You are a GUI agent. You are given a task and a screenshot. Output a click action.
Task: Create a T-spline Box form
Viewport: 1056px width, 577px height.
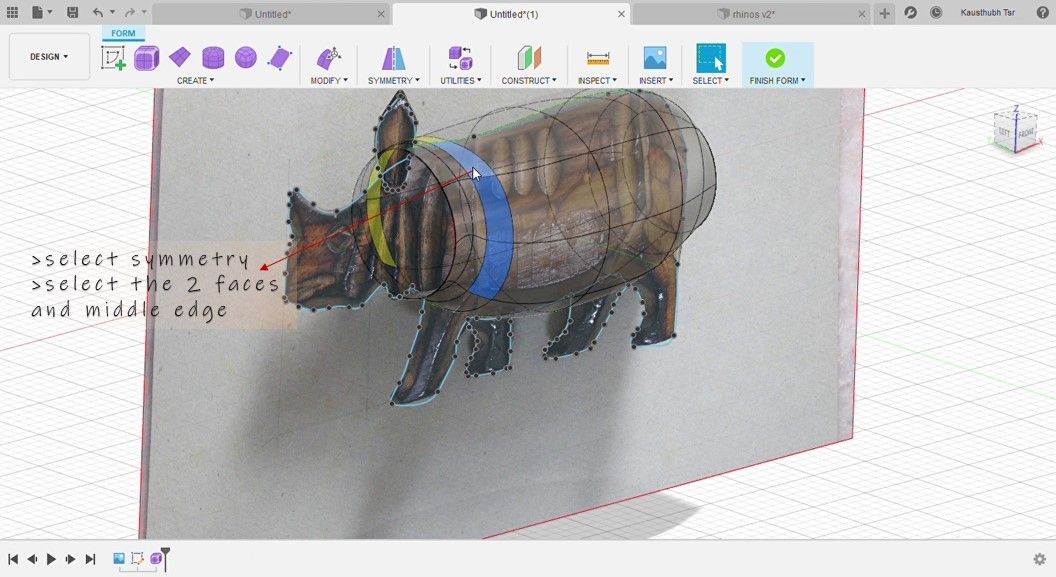click(x=146, y=59)
